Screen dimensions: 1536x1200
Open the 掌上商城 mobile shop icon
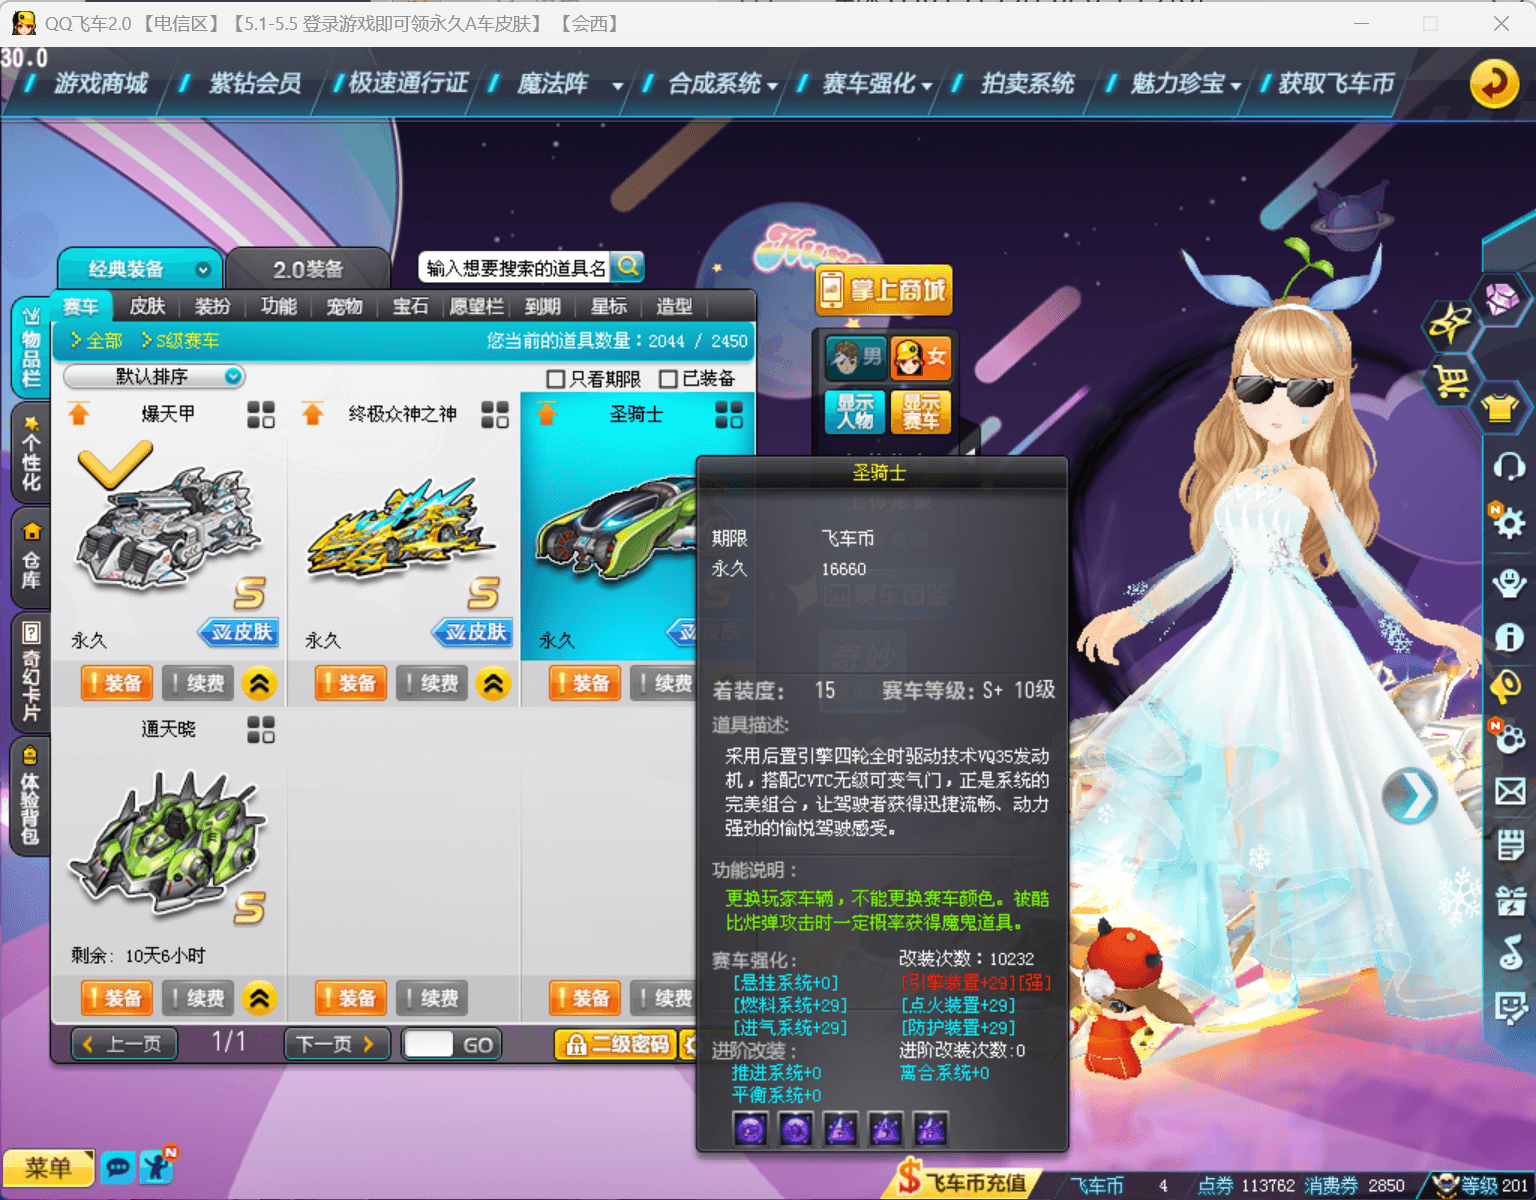coord(884,290)
